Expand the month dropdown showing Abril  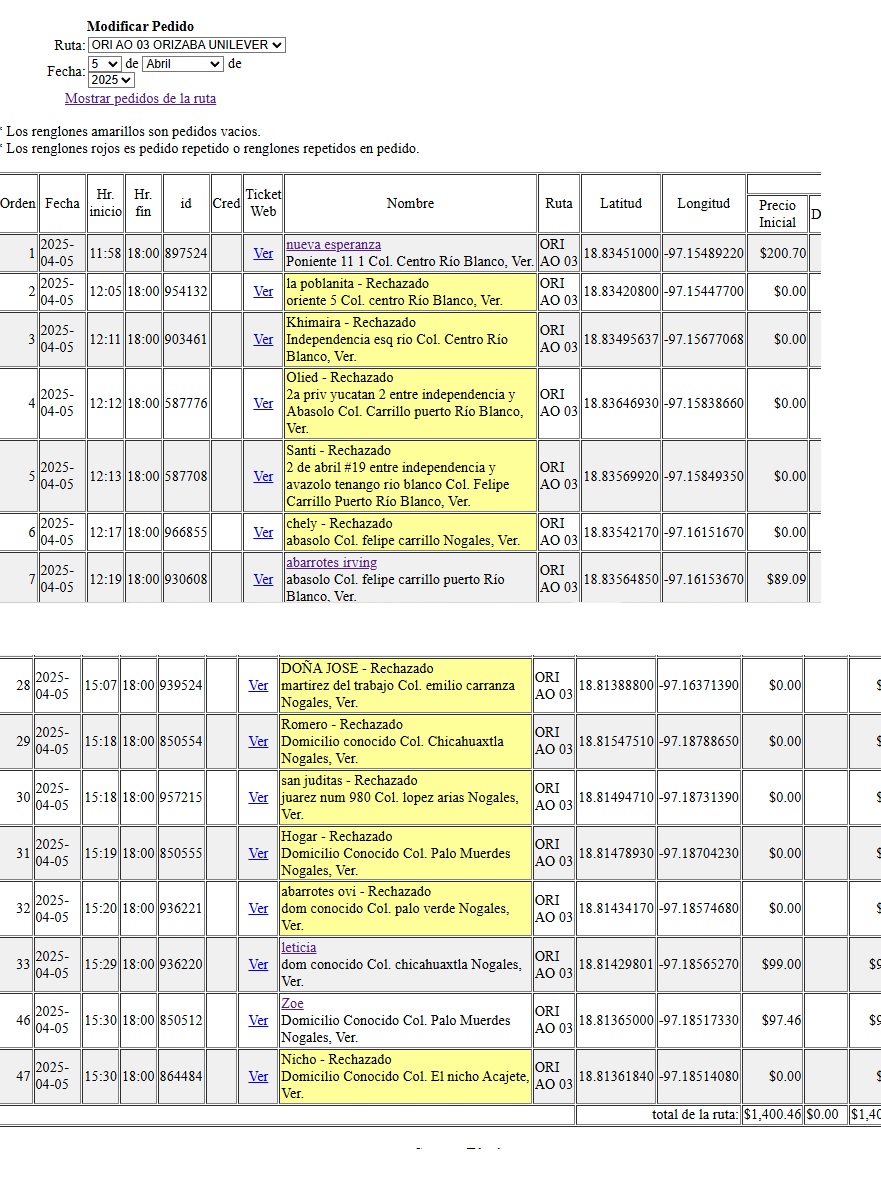[183, 64]
